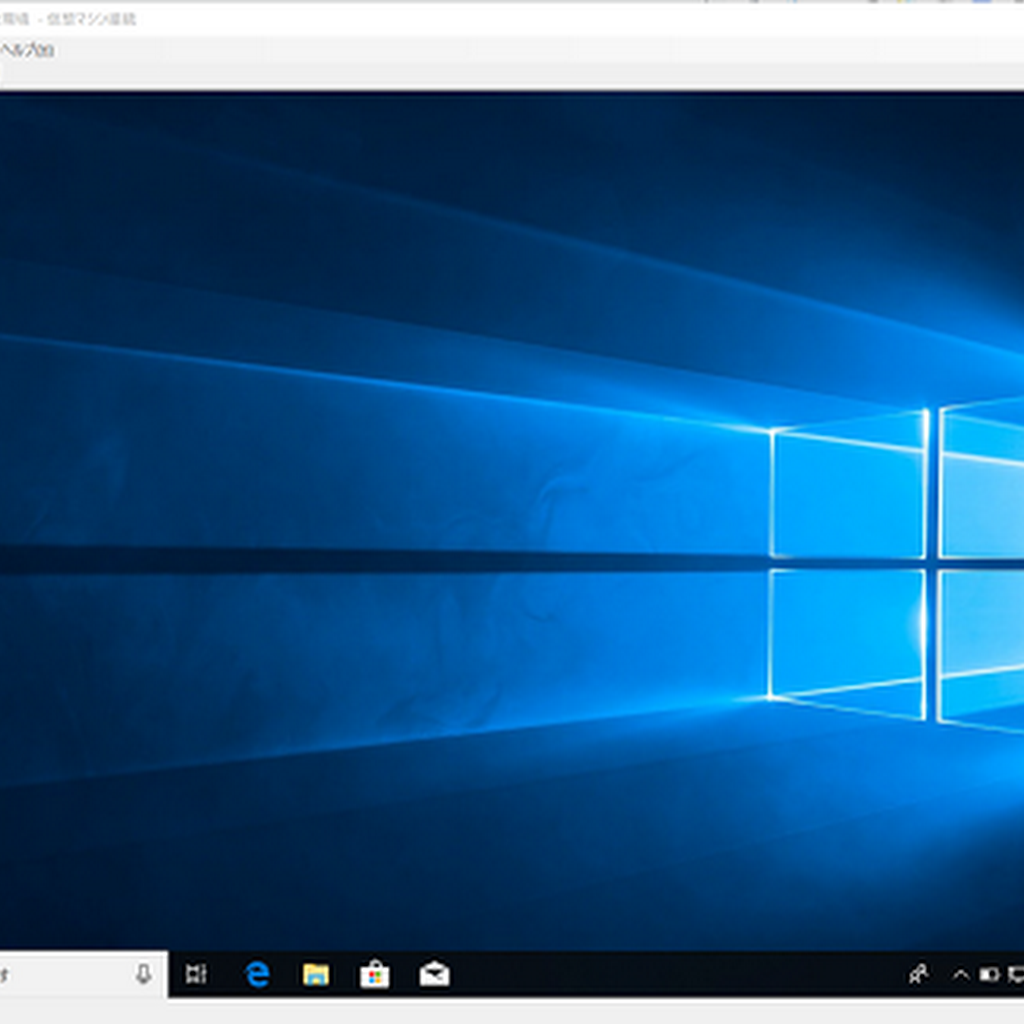Screen dimensions: 1024x1024
Task: Open the ヘルプ(H) menu
Action: pos(27,50)
